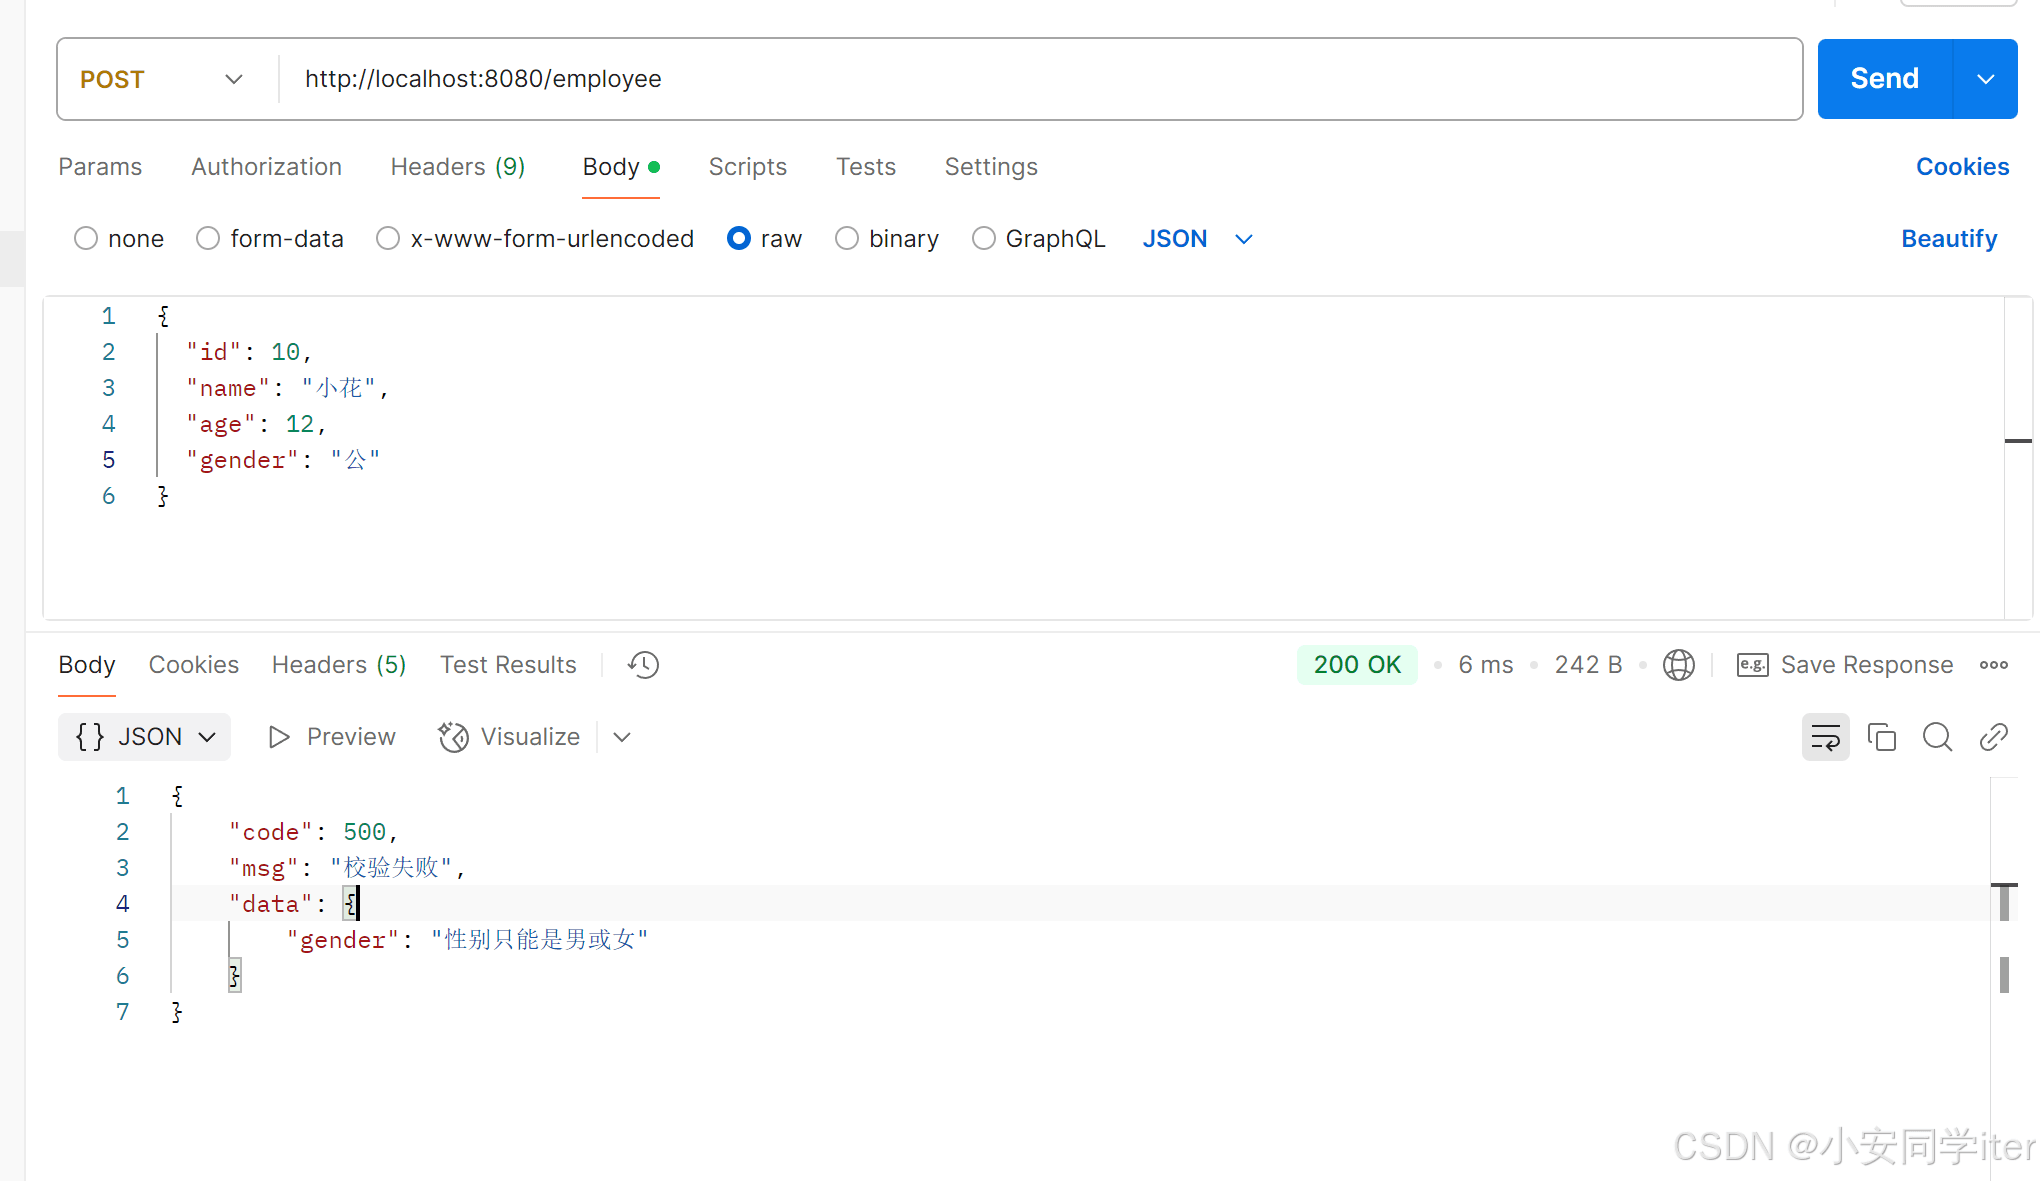Open the response Headers (5) tab
2040x1181 pixels.
click(x=339, y=665)
